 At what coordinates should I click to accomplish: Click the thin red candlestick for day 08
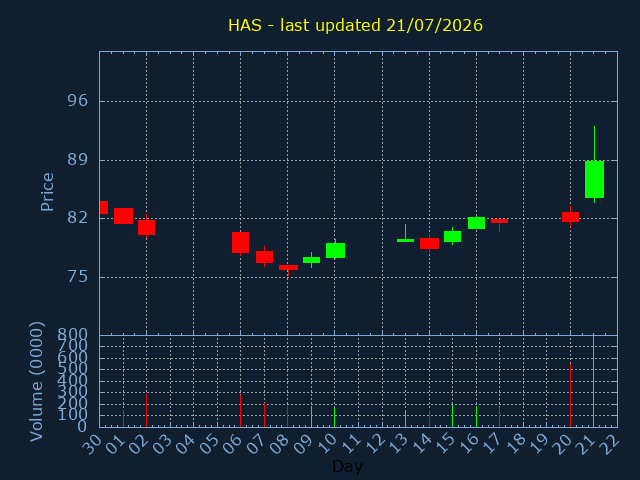point(288,267)
